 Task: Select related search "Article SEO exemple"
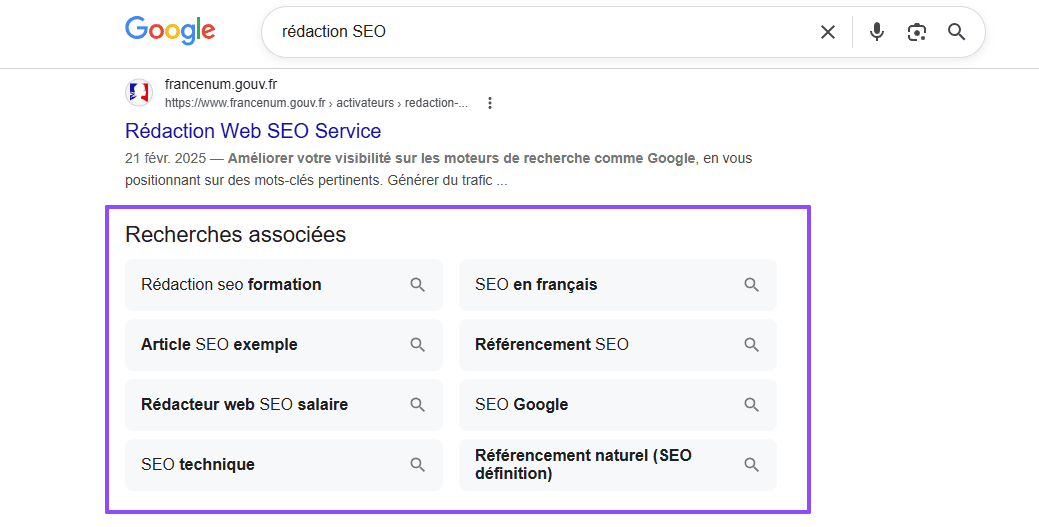click(x=284, y=345)
